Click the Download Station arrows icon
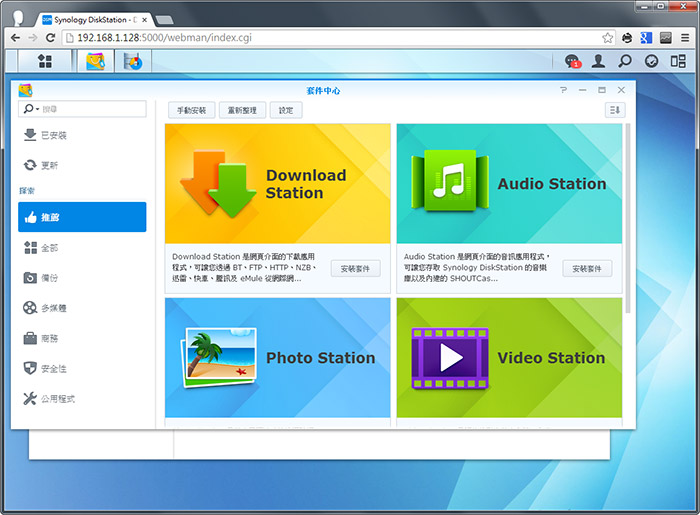 pos(218,183)
